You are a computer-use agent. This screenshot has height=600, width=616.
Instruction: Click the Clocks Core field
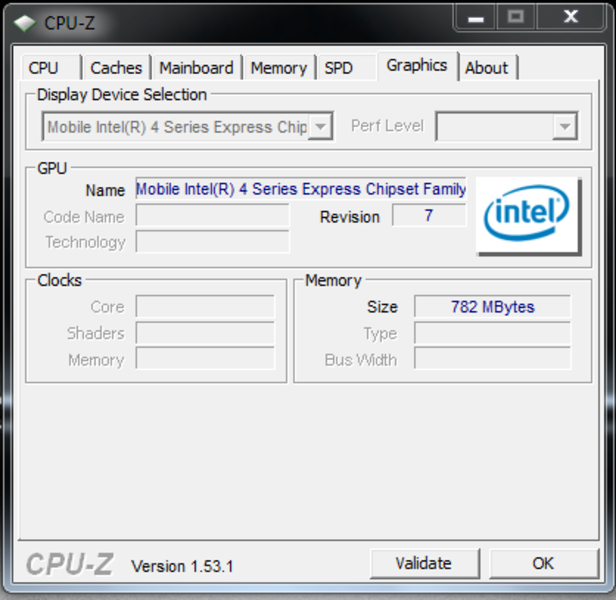coord(205,306)
